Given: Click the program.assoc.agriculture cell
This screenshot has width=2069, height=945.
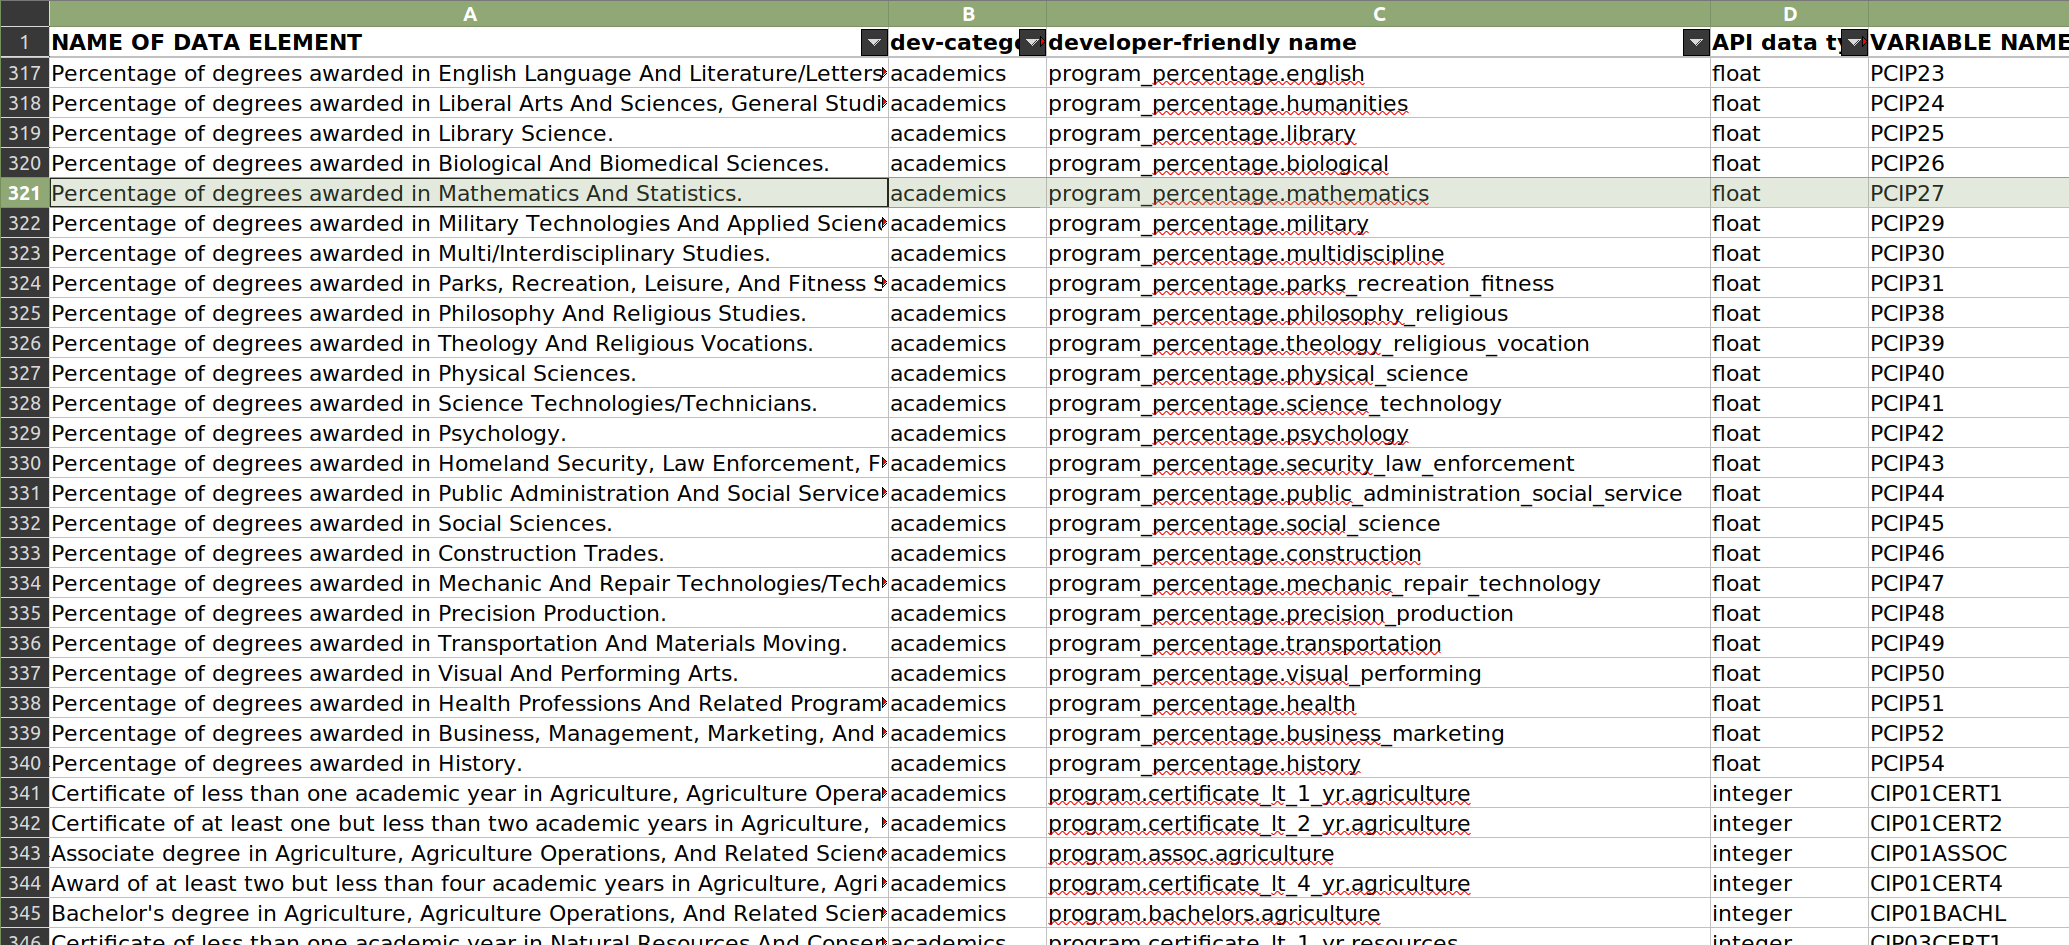Looking at the screenshot, I should 1377,853.
